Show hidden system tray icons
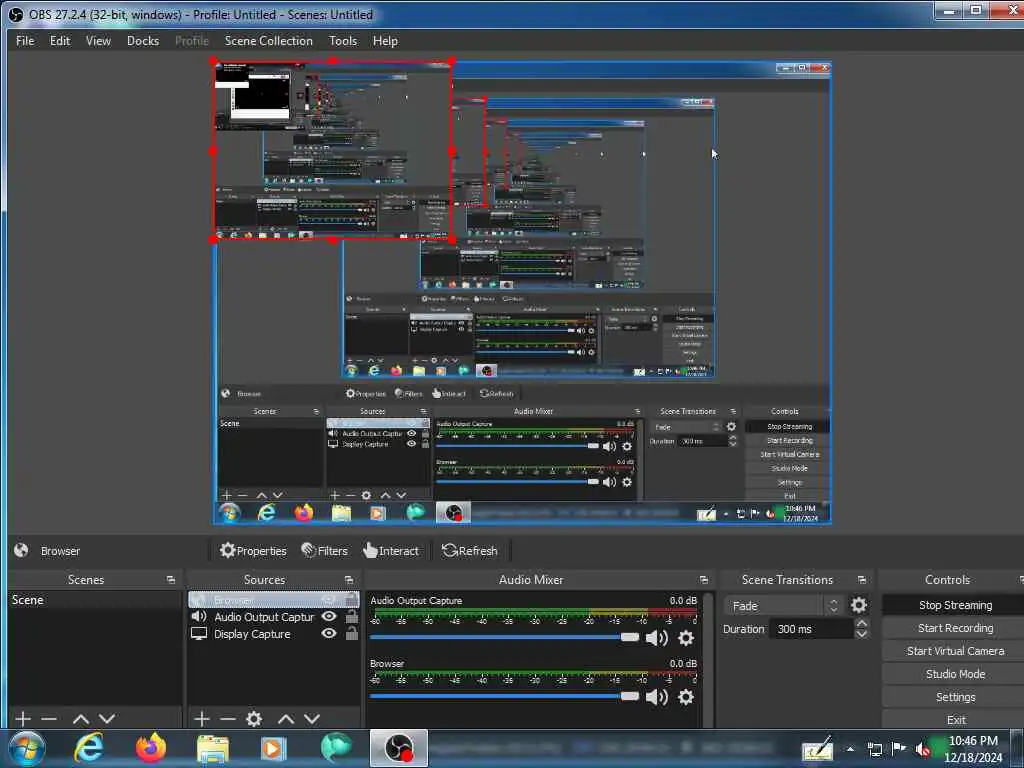This screenshot has height=768, width=1024. tap(850, 749)
